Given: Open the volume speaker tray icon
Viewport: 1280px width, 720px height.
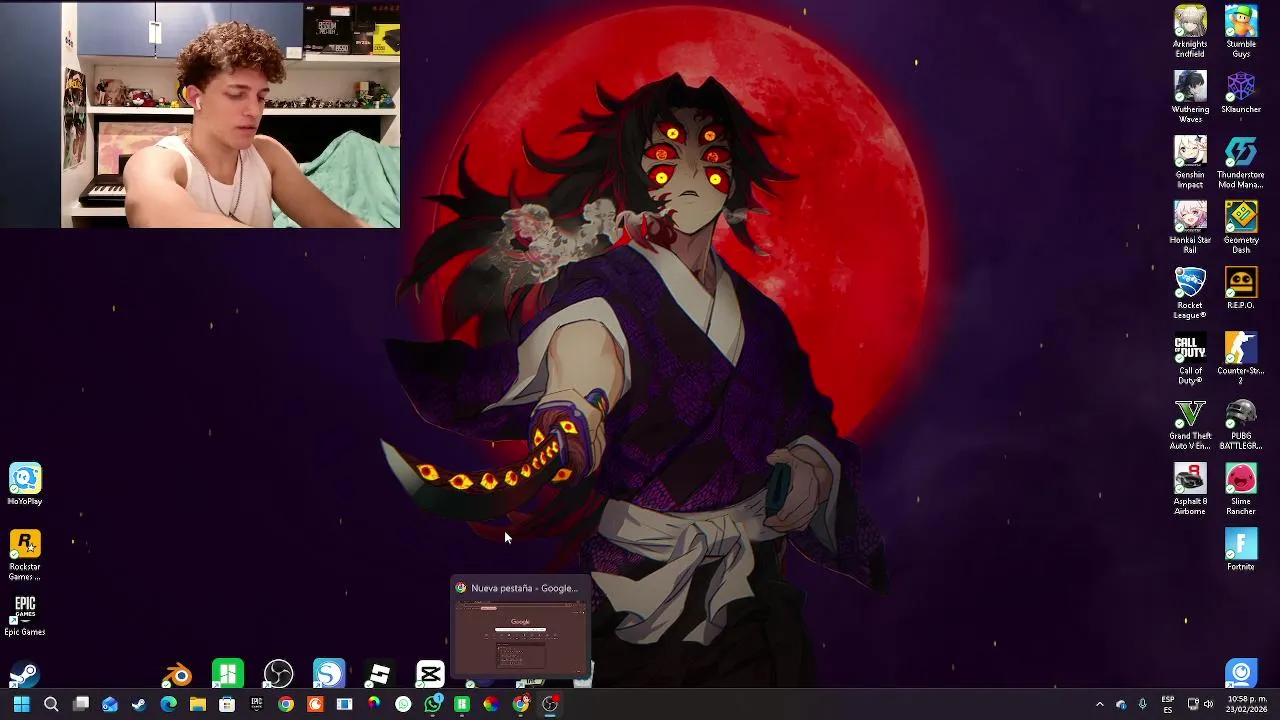Looking at the screenshot, I should click(1209, 704).
